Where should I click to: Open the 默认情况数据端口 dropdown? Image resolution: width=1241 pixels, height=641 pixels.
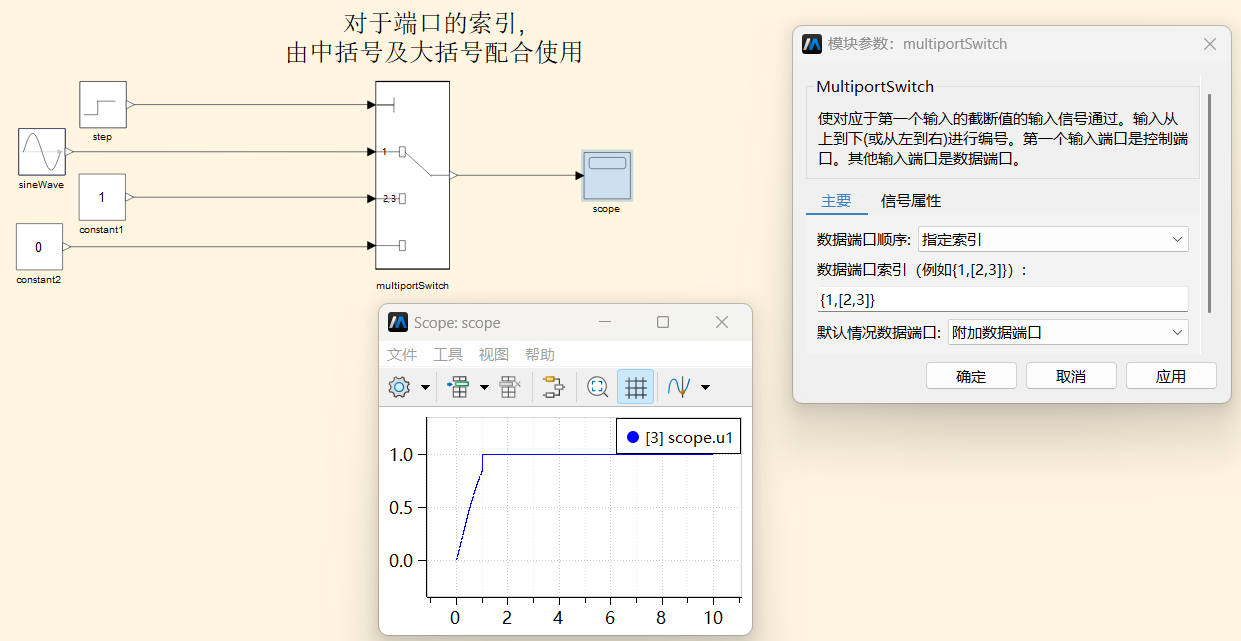point(1068,332)
